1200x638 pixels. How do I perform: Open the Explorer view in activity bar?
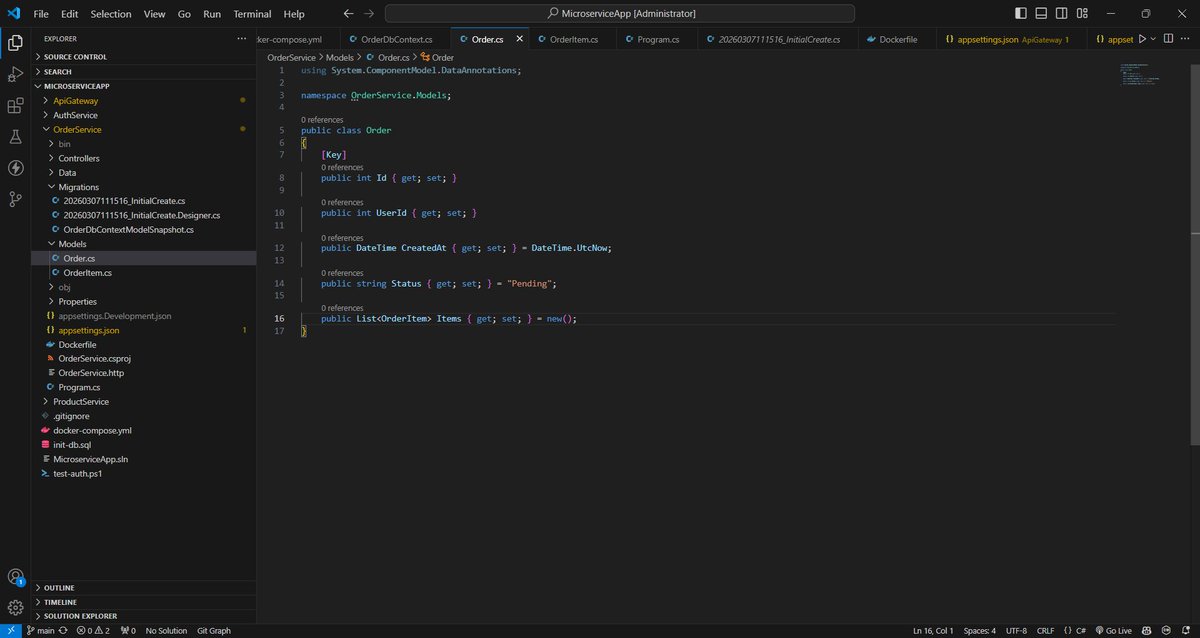click(15, 42)
